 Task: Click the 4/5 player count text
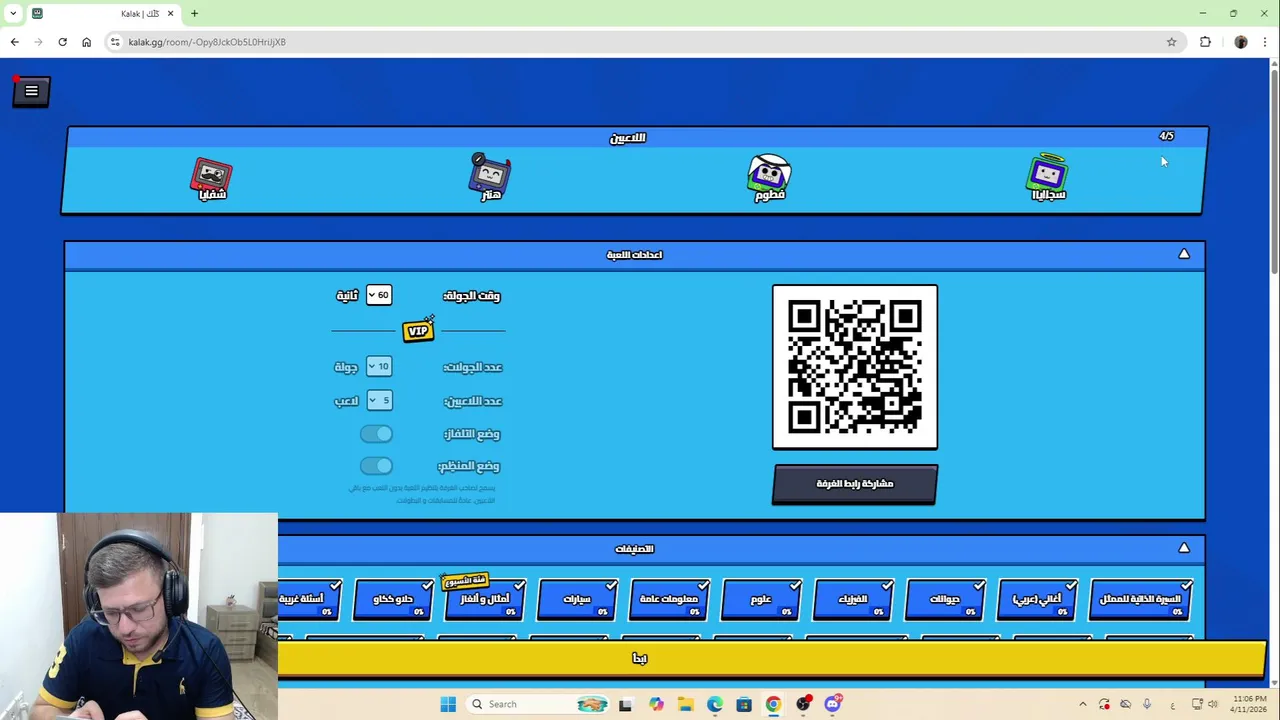pyautogui.click(x=1166, y=136)
